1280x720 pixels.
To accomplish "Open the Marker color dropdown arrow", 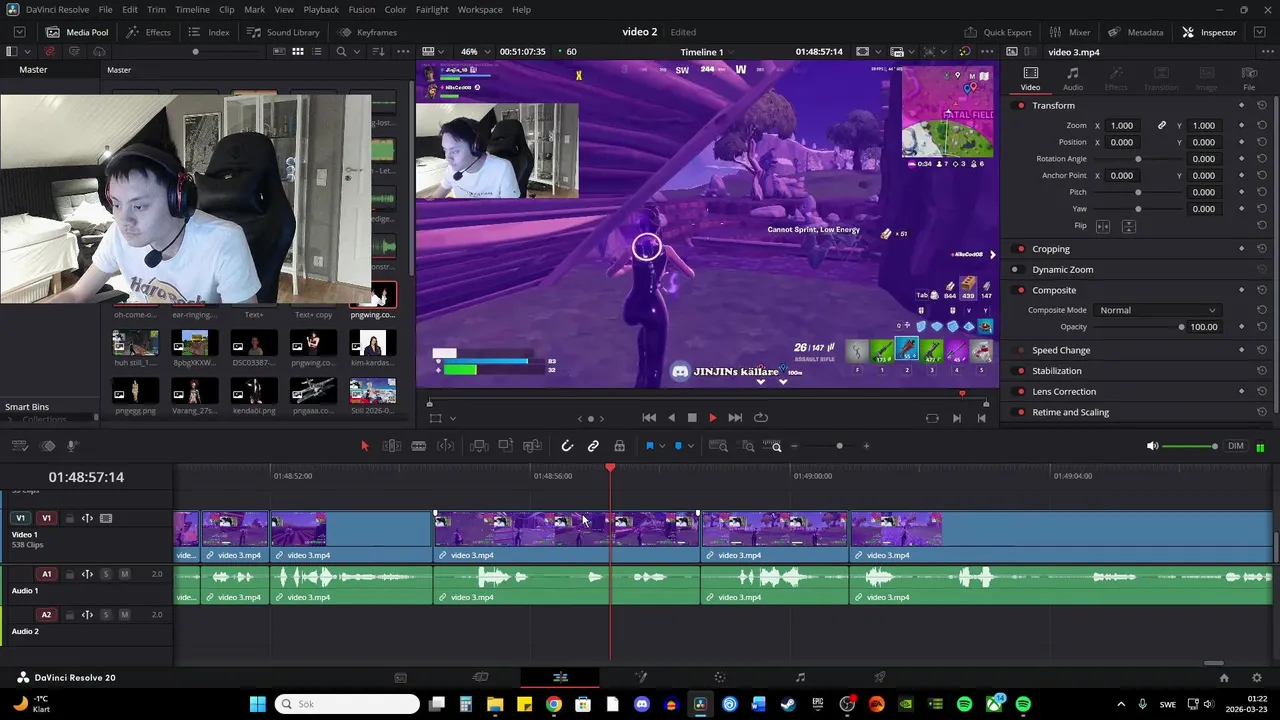I will [690, 446].
